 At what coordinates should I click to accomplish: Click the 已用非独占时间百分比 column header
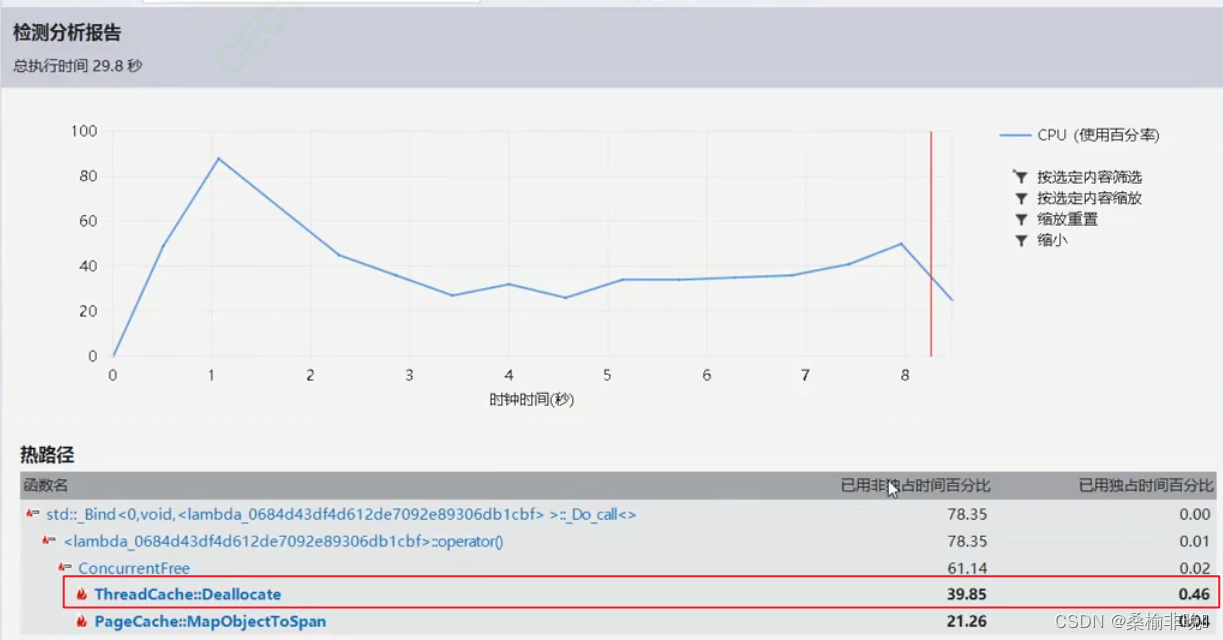pos(915,486)
